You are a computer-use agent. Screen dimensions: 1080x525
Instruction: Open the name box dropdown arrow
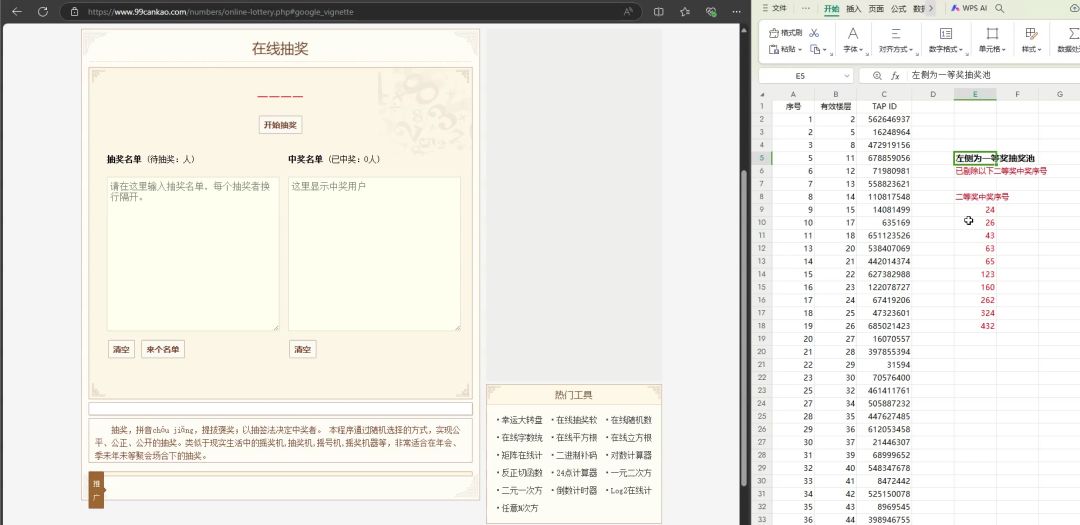(x=847, y=76)
